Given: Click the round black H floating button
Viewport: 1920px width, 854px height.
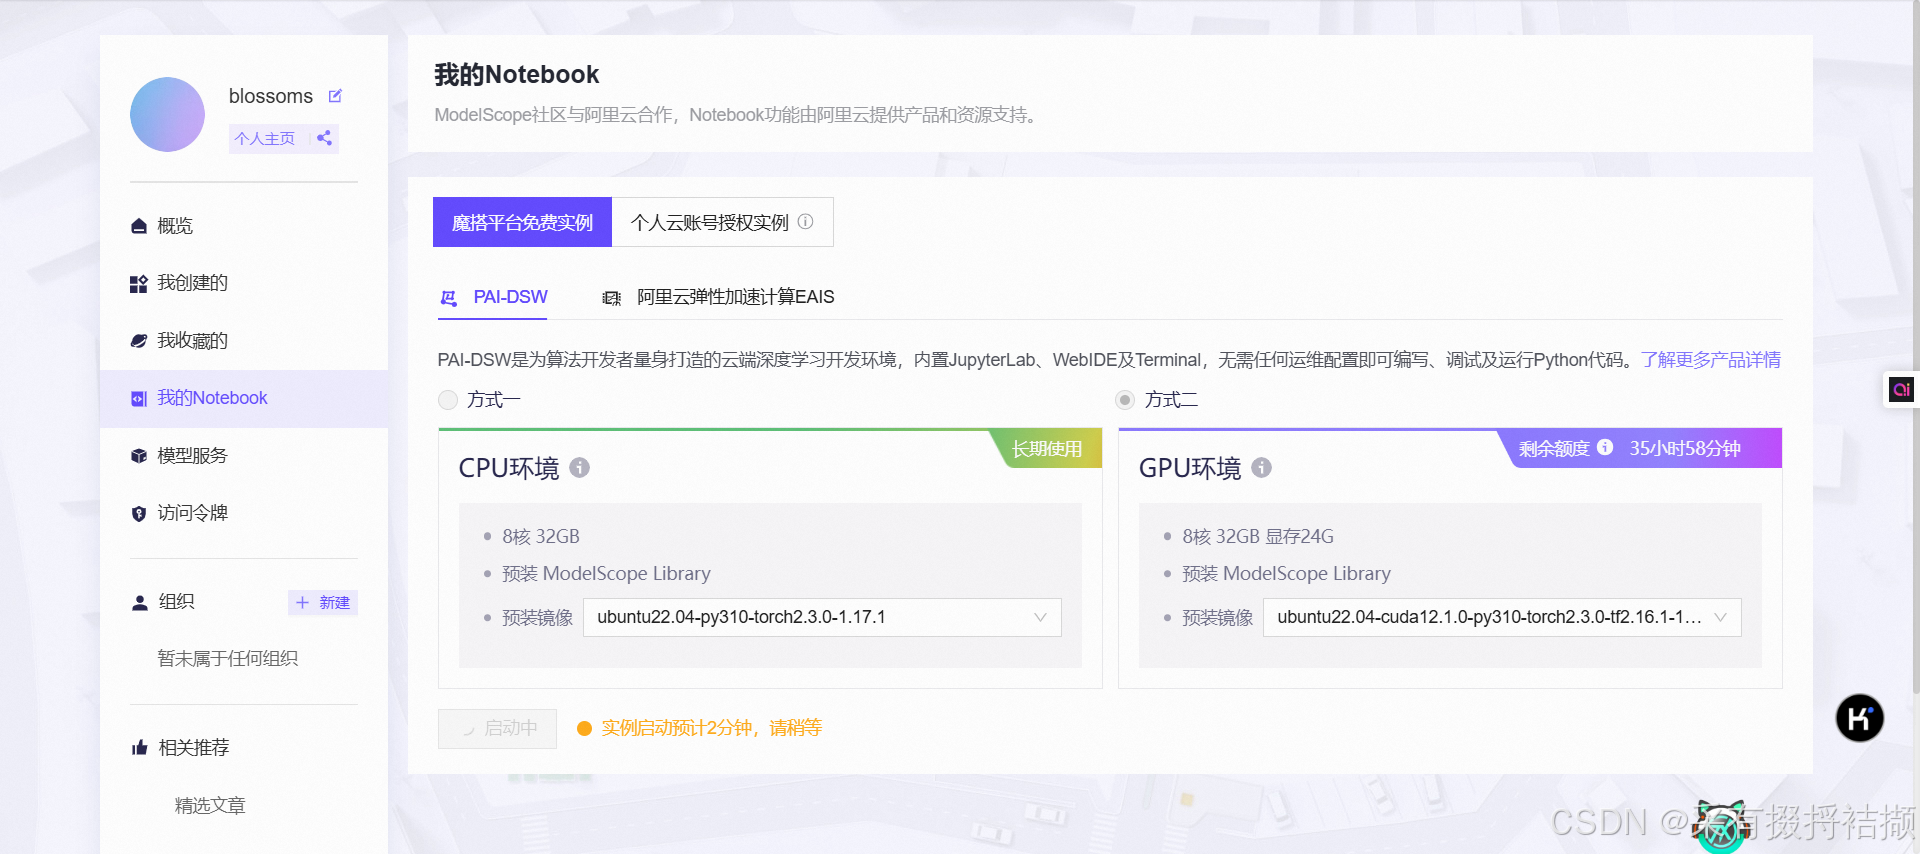Looking at the screenshot, I should point(1860,718).
